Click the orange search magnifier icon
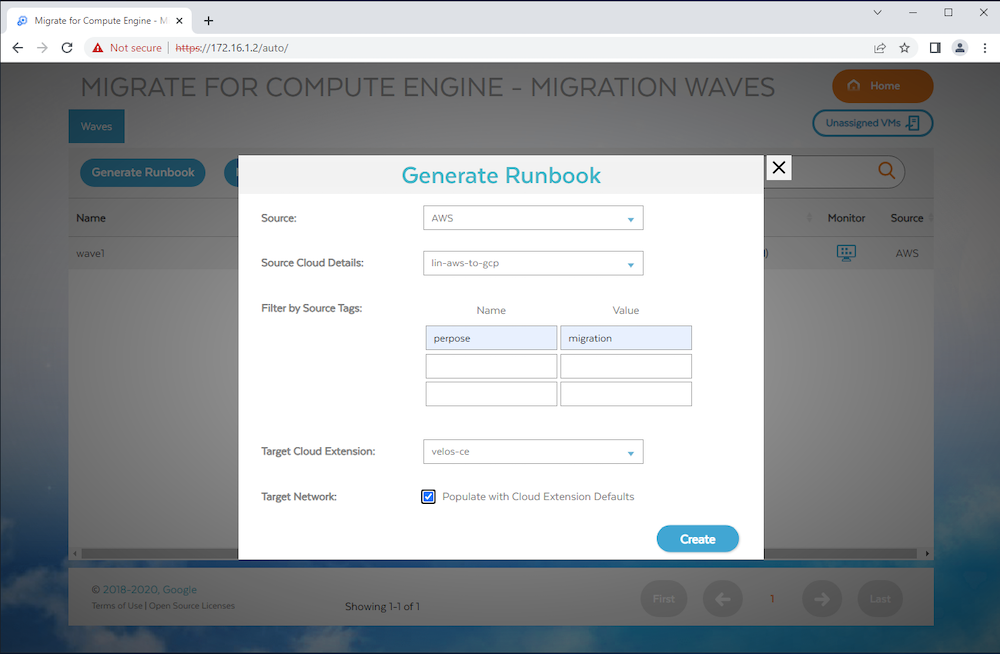The image size is (1000, 654). click(886, 170)
